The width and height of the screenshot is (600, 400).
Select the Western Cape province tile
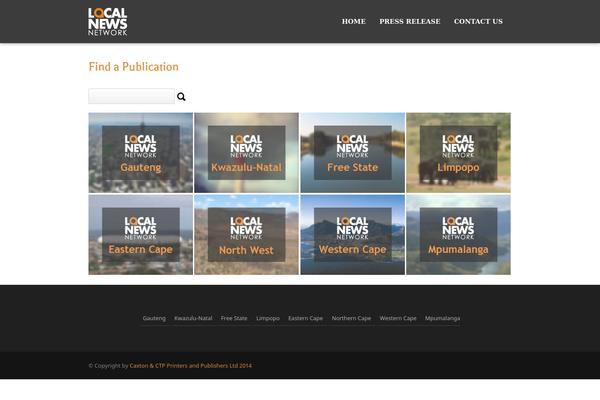(x=352, y=235)
